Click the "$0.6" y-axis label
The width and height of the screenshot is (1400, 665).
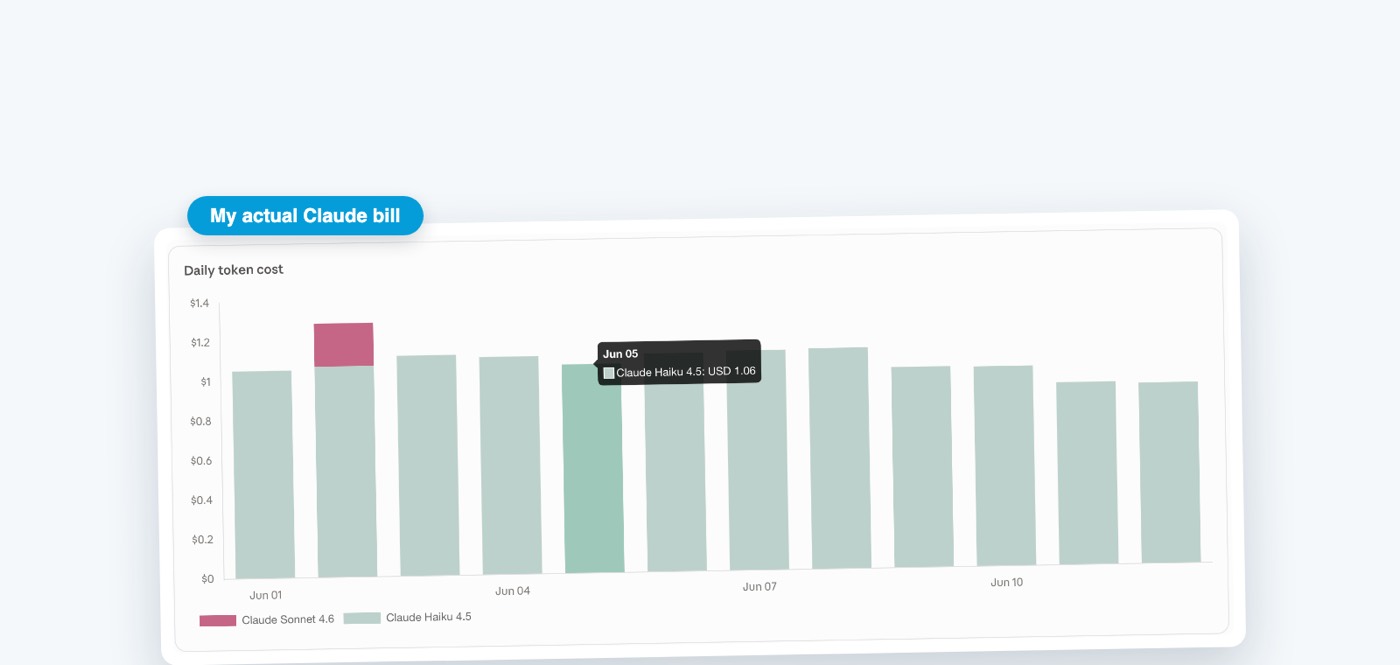click(201, 461)
